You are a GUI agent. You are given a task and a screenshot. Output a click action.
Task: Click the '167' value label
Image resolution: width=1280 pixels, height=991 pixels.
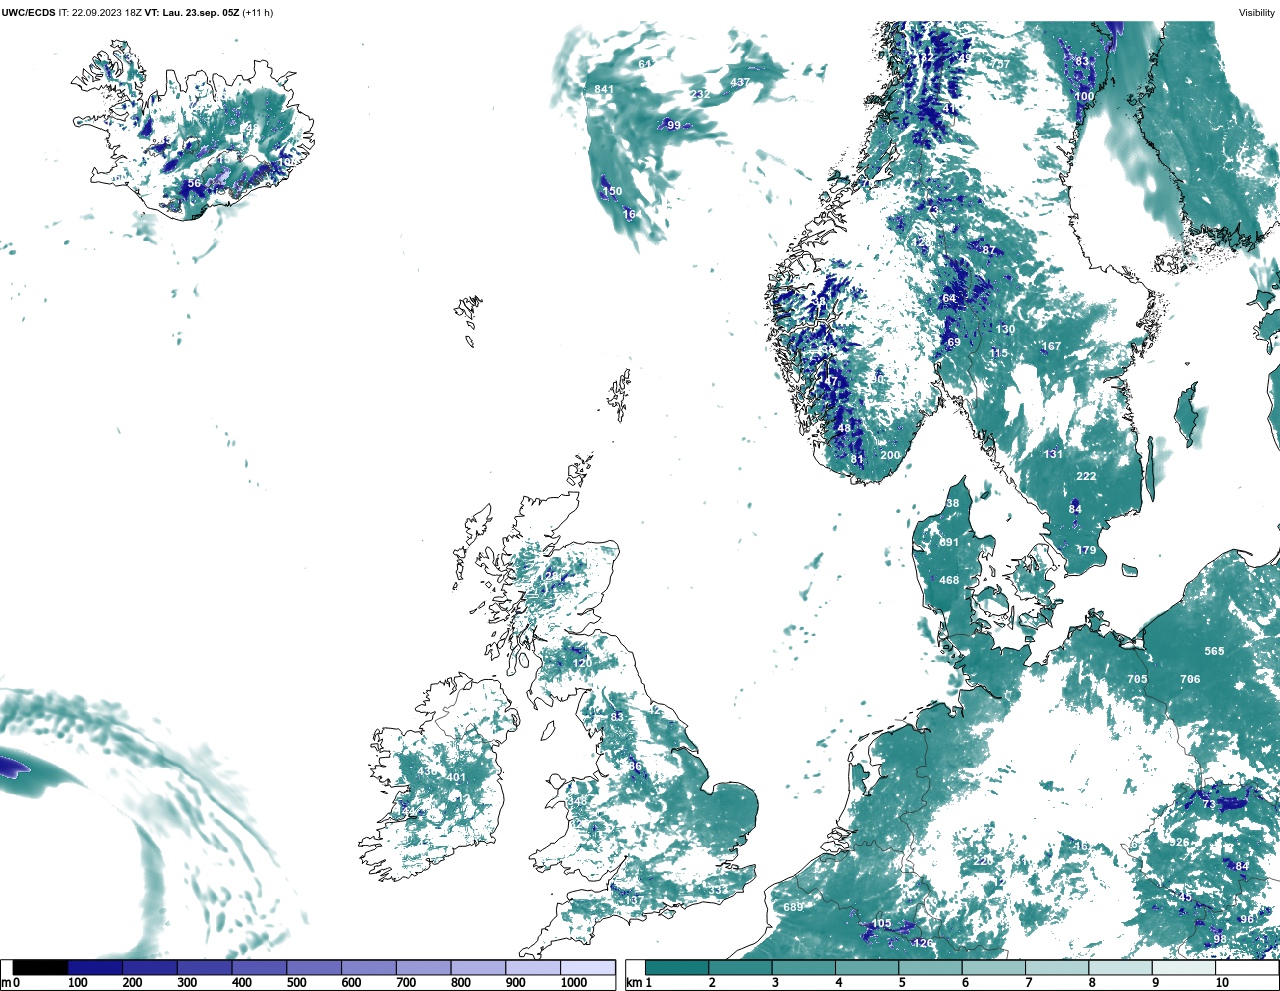pos(1051,347)
